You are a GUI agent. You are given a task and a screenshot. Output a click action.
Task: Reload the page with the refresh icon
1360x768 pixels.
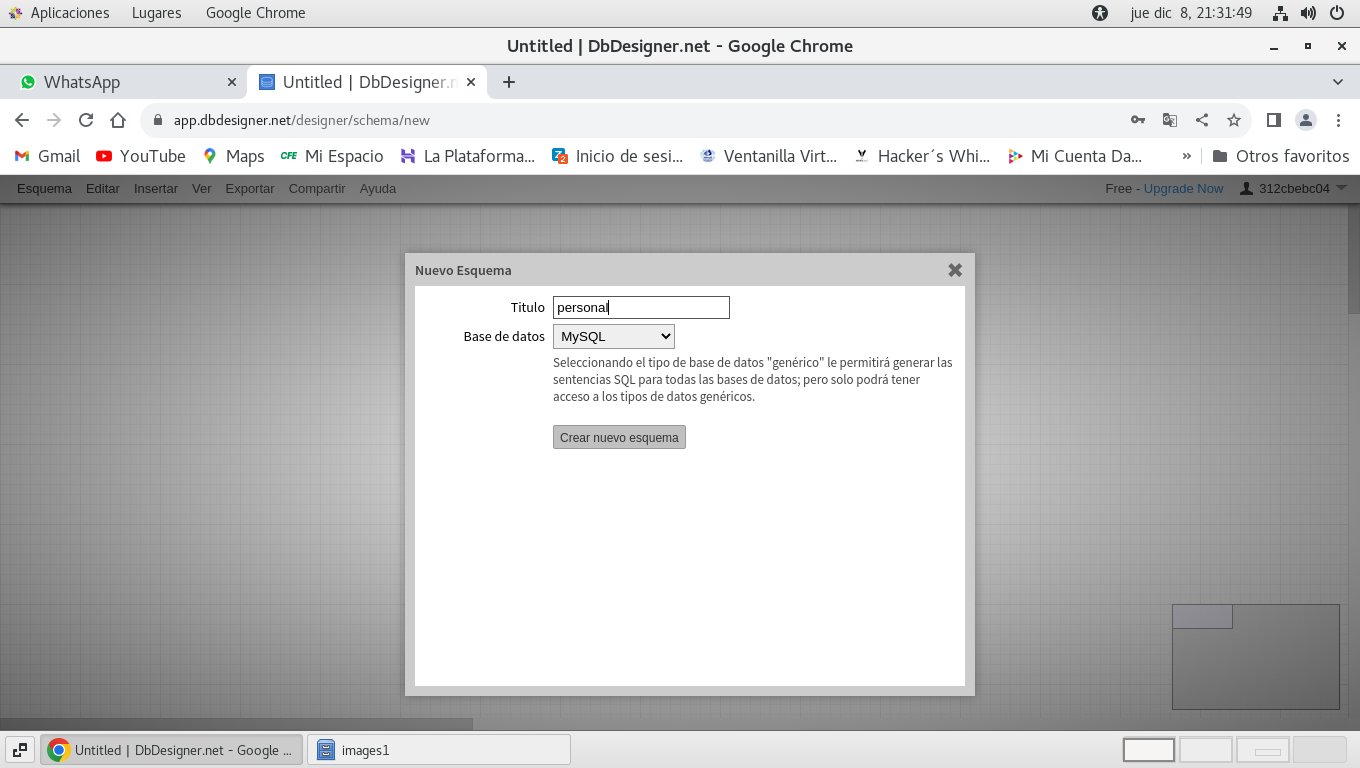pos(86,120)
